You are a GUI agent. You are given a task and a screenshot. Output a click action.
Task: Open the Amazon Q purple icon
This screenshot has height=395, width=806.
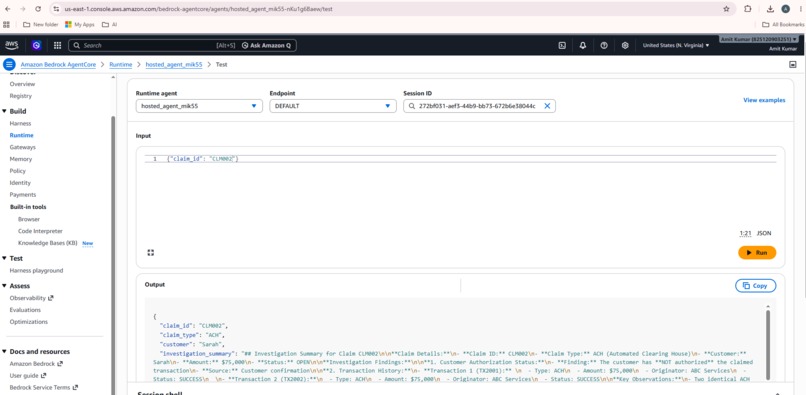(x=36, y=45)
